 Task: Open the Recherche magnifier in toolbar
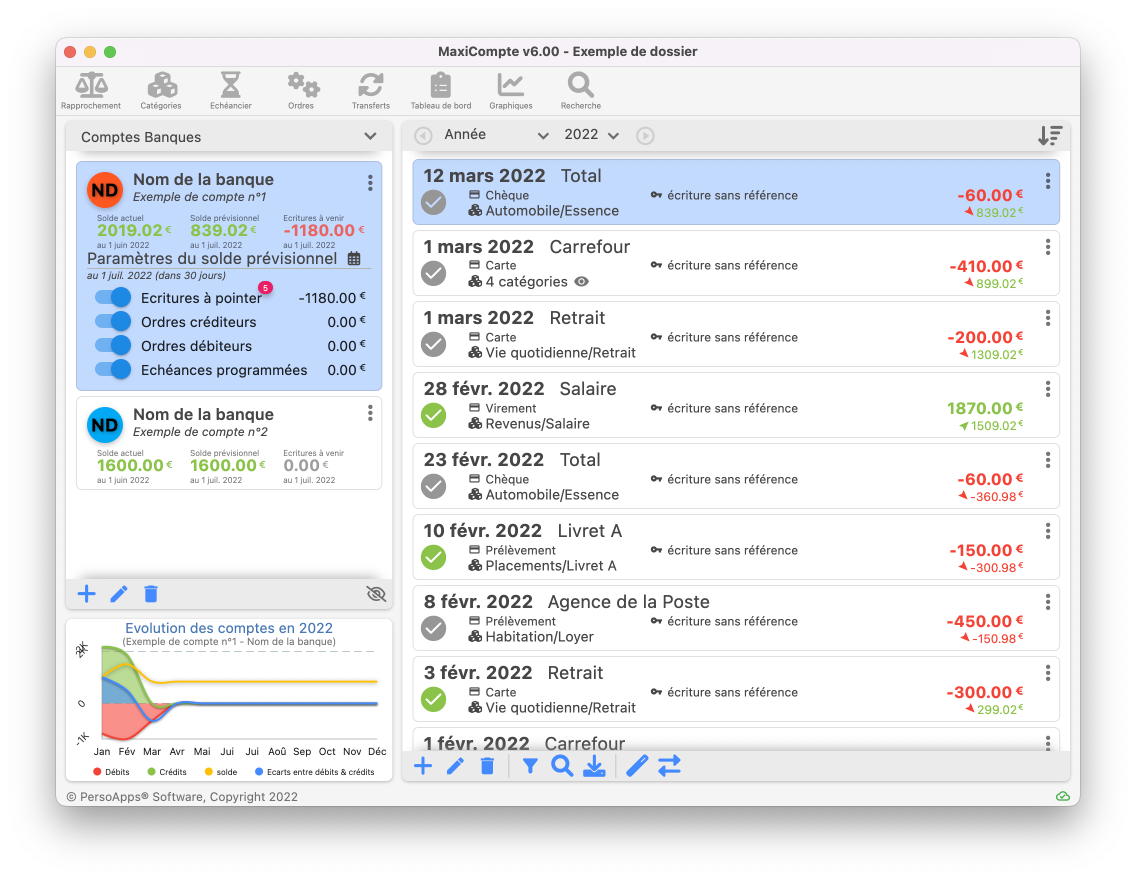580,91
